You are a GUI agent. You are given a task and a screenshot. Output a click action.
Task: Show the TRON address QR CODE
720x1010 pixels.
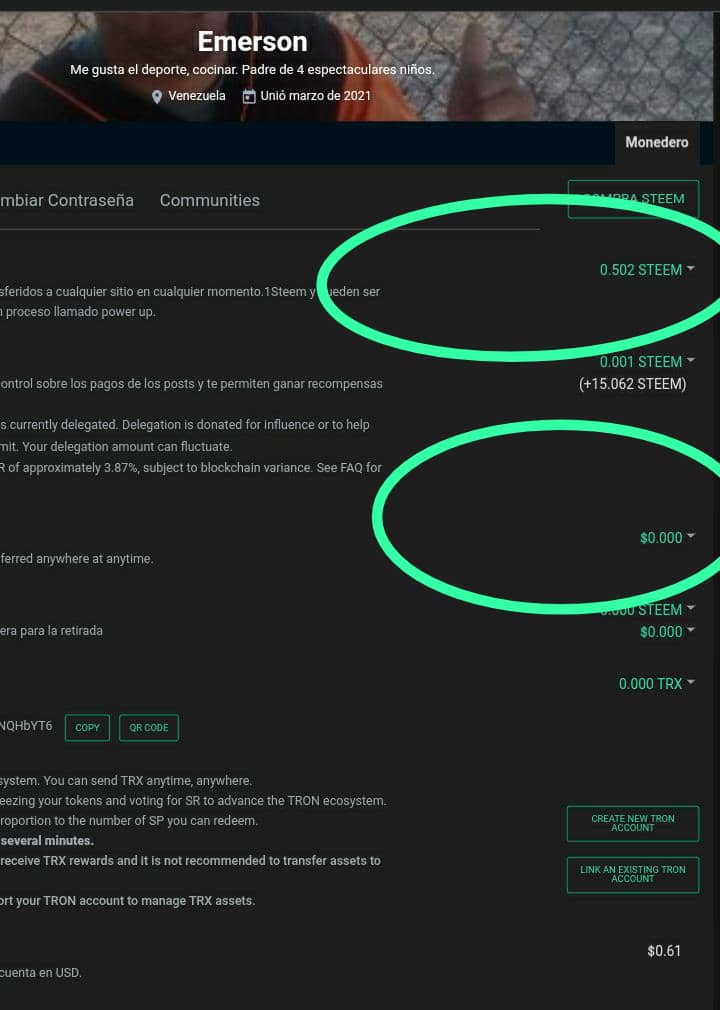click(149, 728)
